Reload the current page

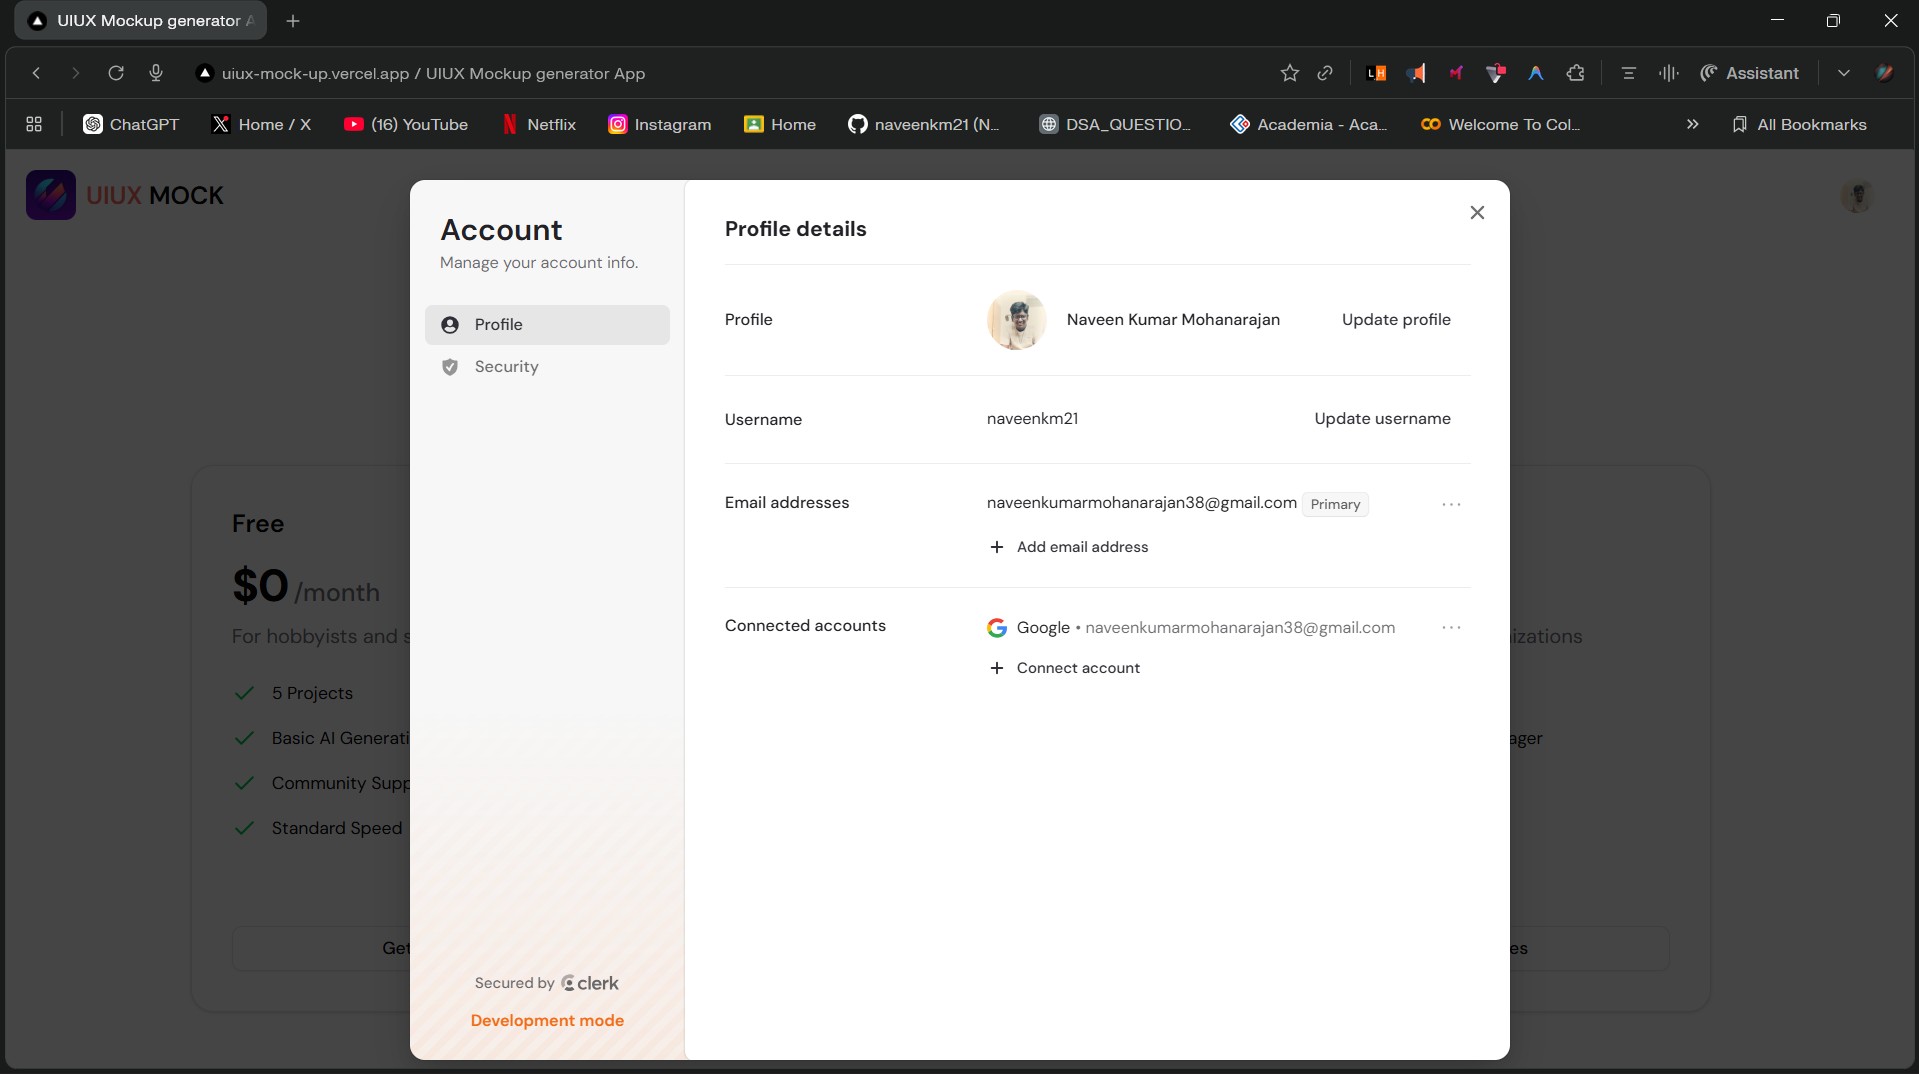tap(116, 73)
